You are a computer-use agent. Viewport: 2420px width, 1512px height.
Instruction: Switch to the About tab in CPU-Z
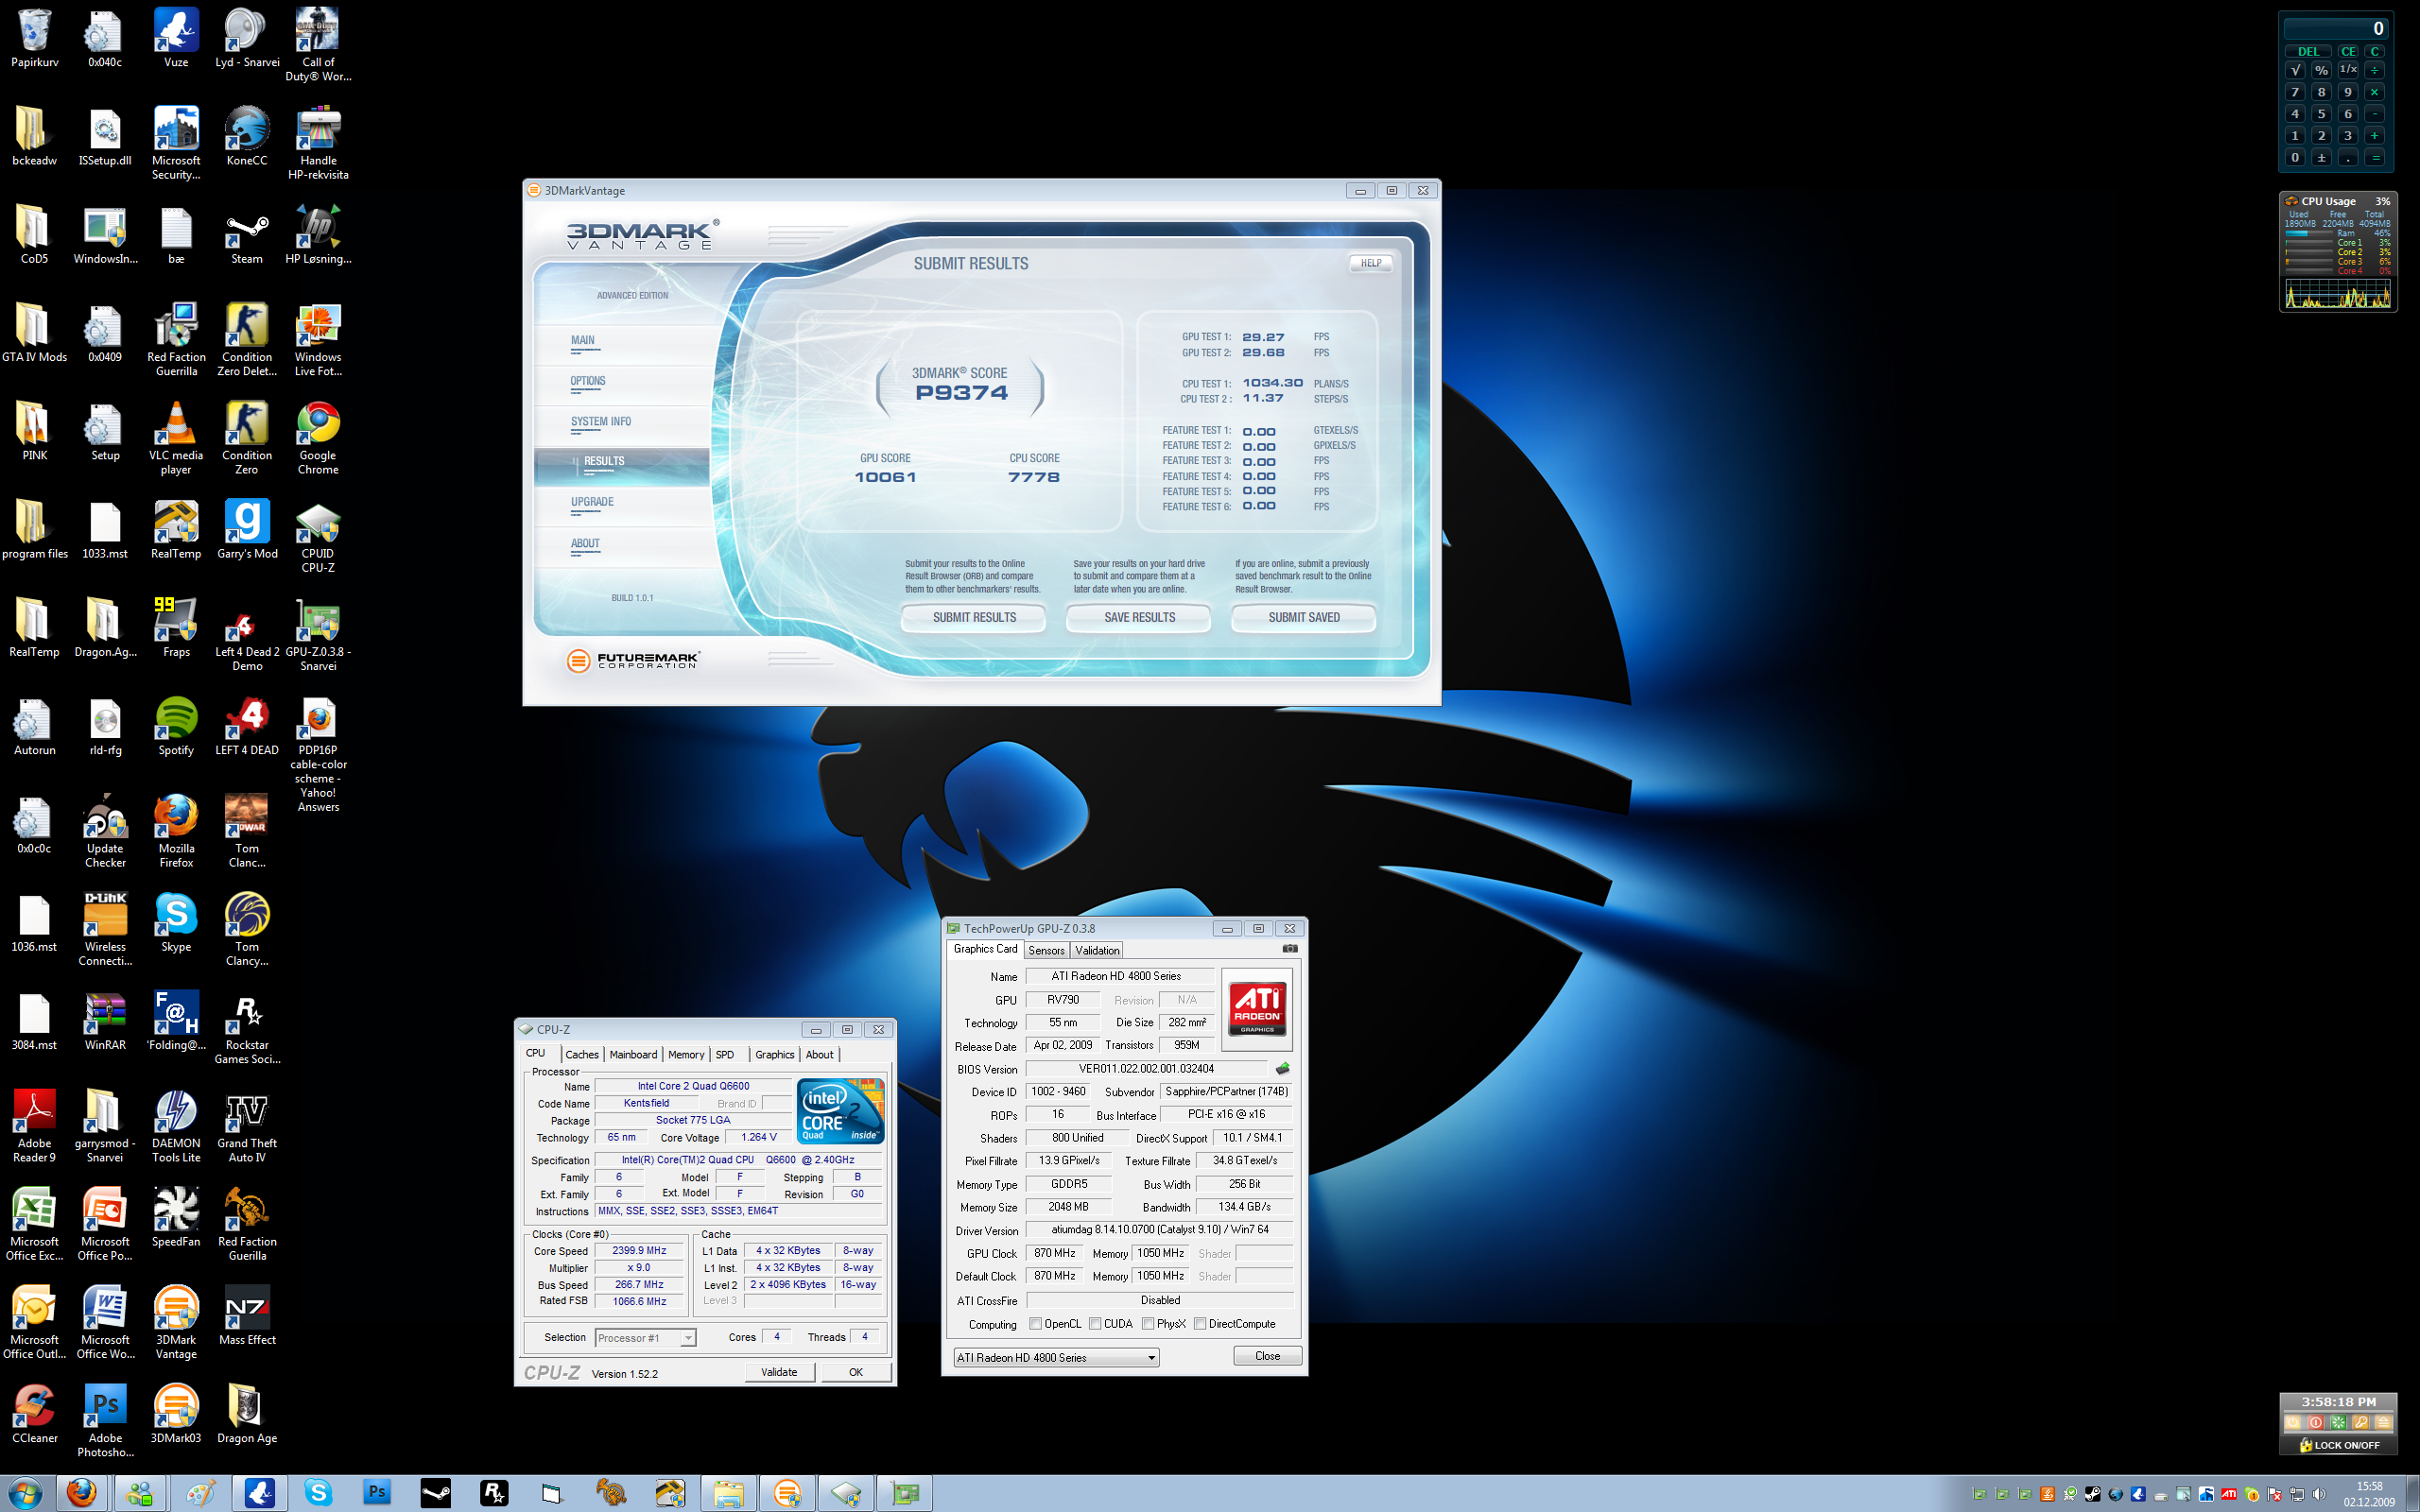click(819, 1054)
